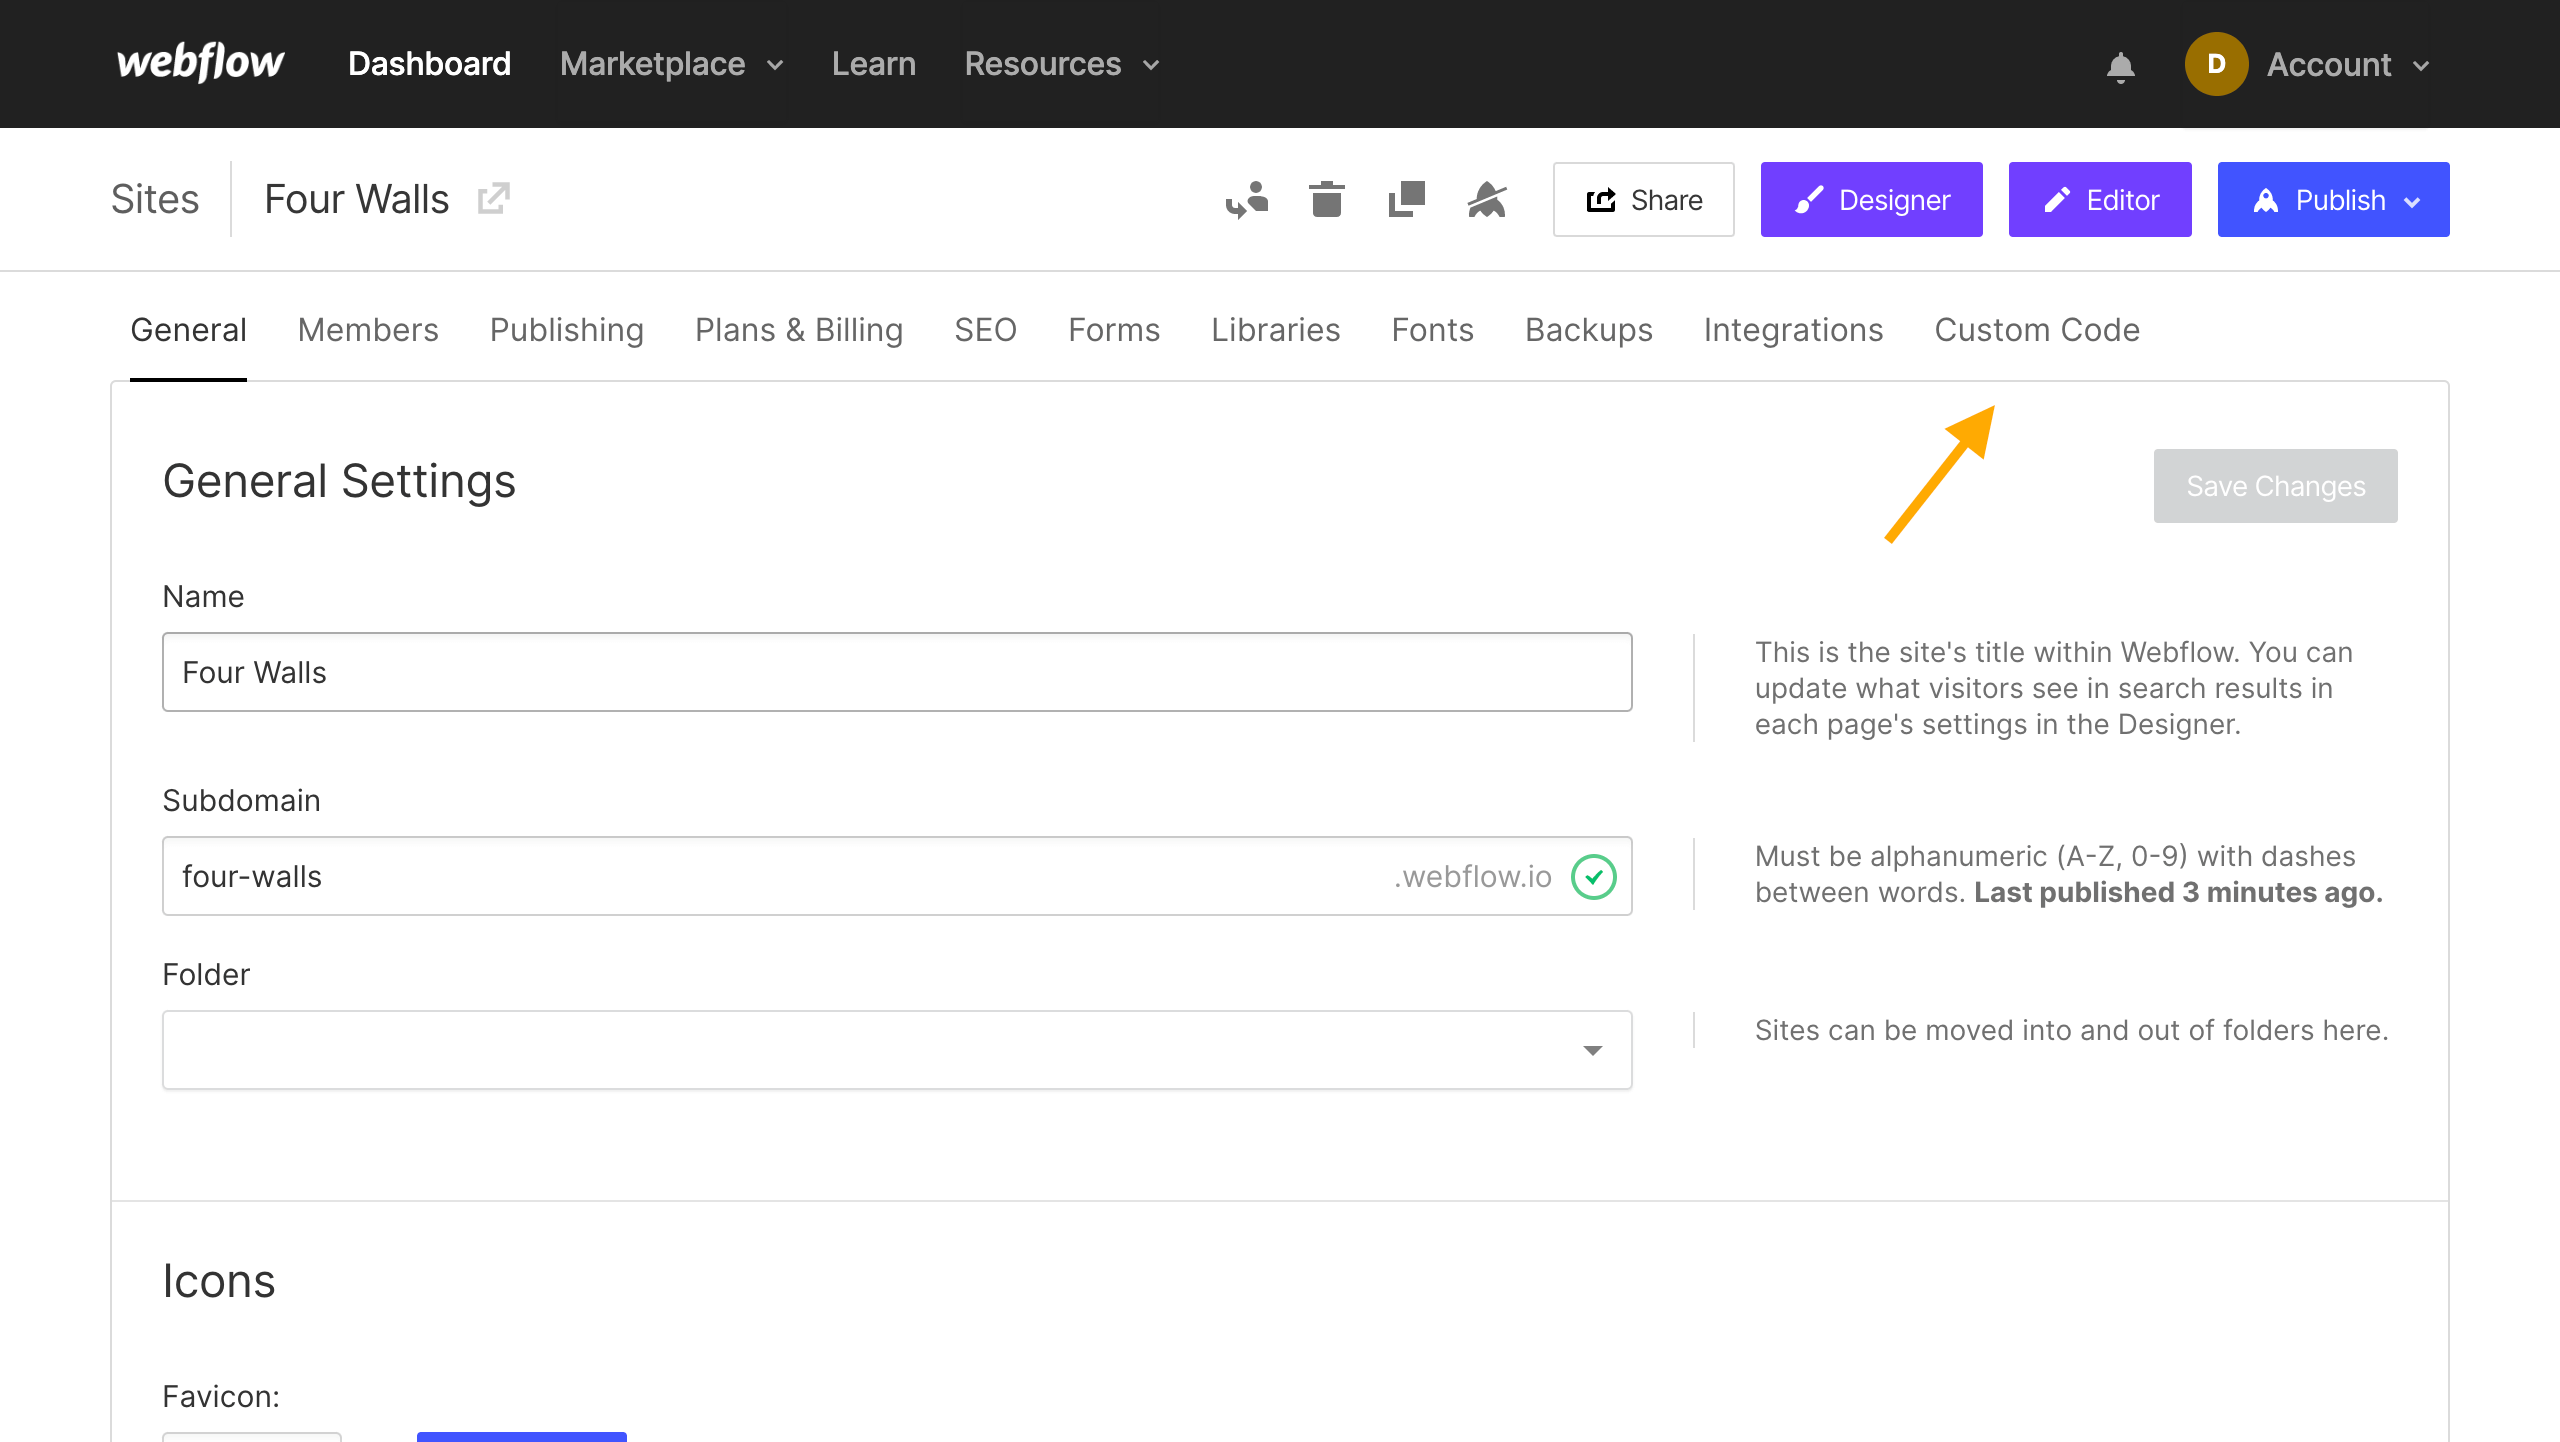Click the Share button
Screen dimensions: 2560x1442
click(1644, 199)
